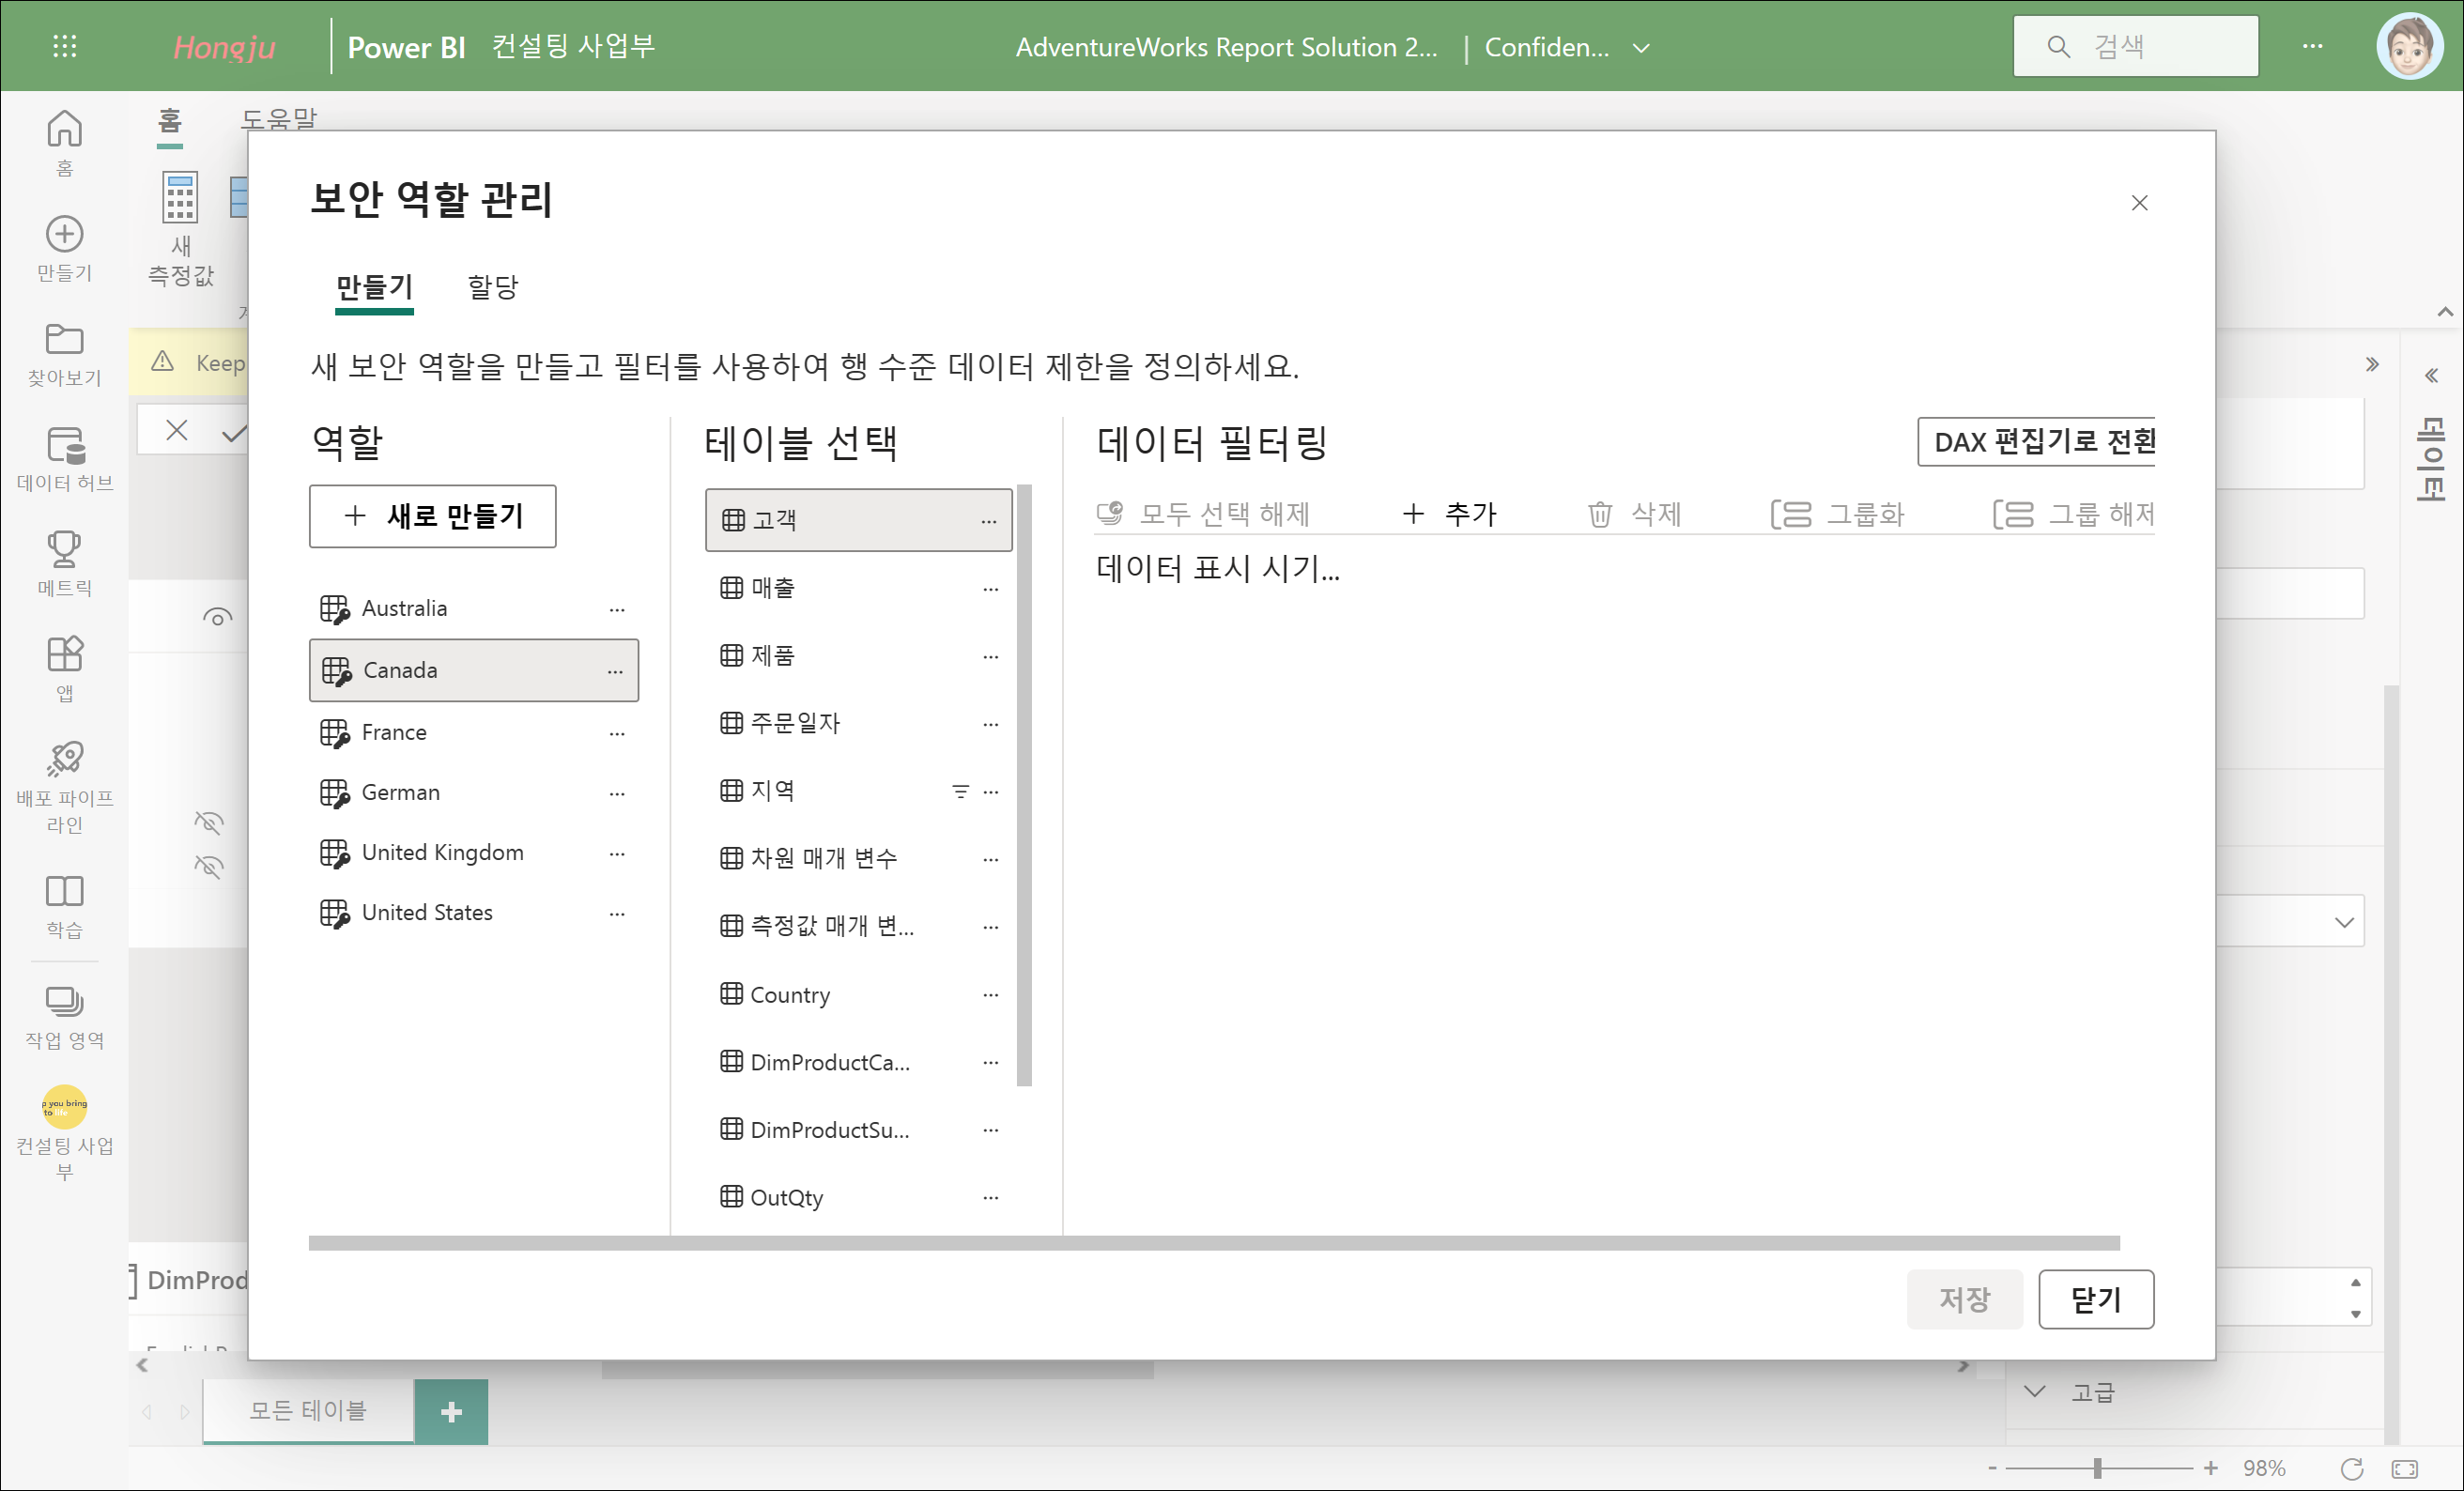Click the New measure (새 측정값) calculator icon
Screen dimensions: 2464x1491
click(180, 198)
